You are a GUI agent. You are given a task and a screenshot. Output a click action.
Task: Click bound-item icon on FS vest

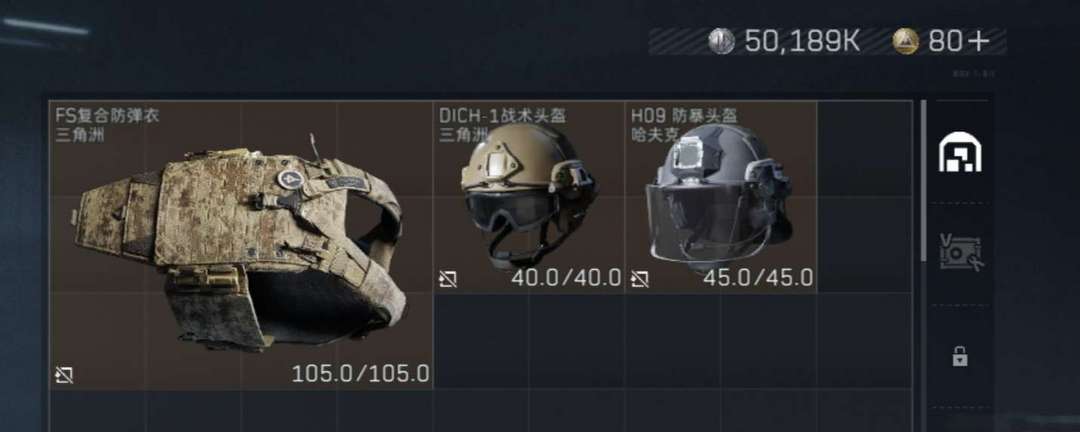click(x=64, y=376)
